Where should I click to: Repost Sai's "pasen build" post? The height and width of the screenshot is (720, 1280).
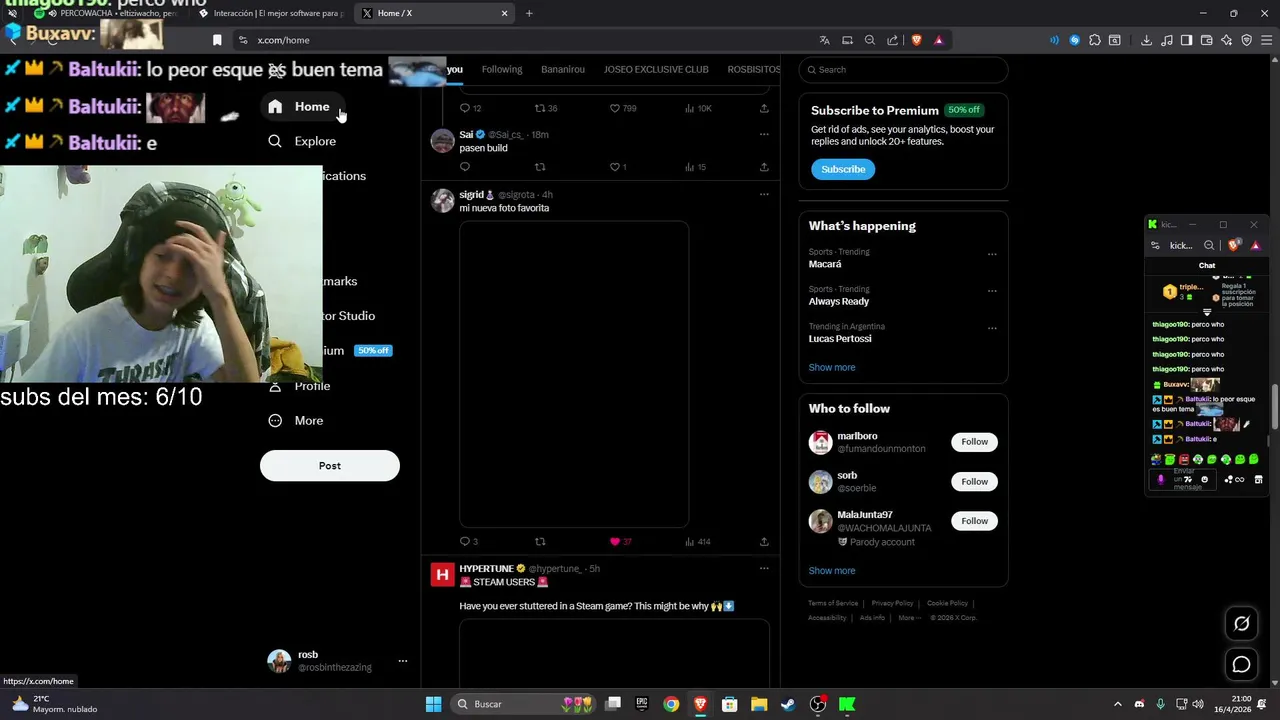point(540,167)
